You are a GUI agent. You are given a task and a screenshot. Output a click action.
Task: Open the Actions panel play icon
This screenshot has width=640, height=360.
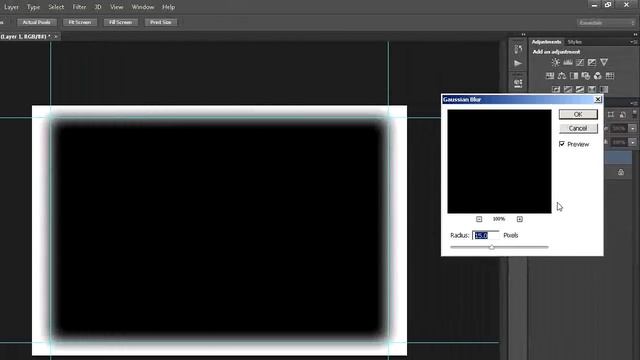click(518, 63)
